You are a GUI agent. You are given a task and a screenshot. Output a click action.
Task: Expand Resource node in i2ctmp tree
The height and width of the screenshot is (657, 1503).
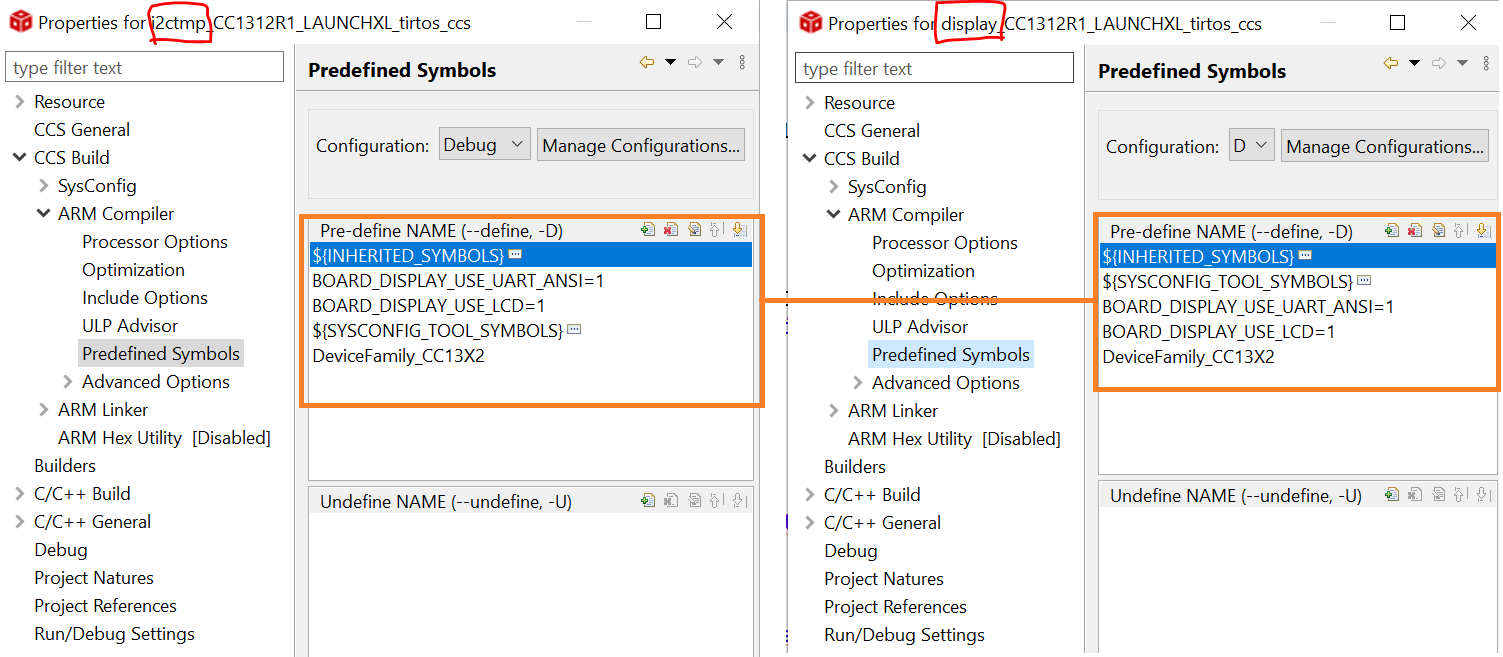(x=20, y=101)
